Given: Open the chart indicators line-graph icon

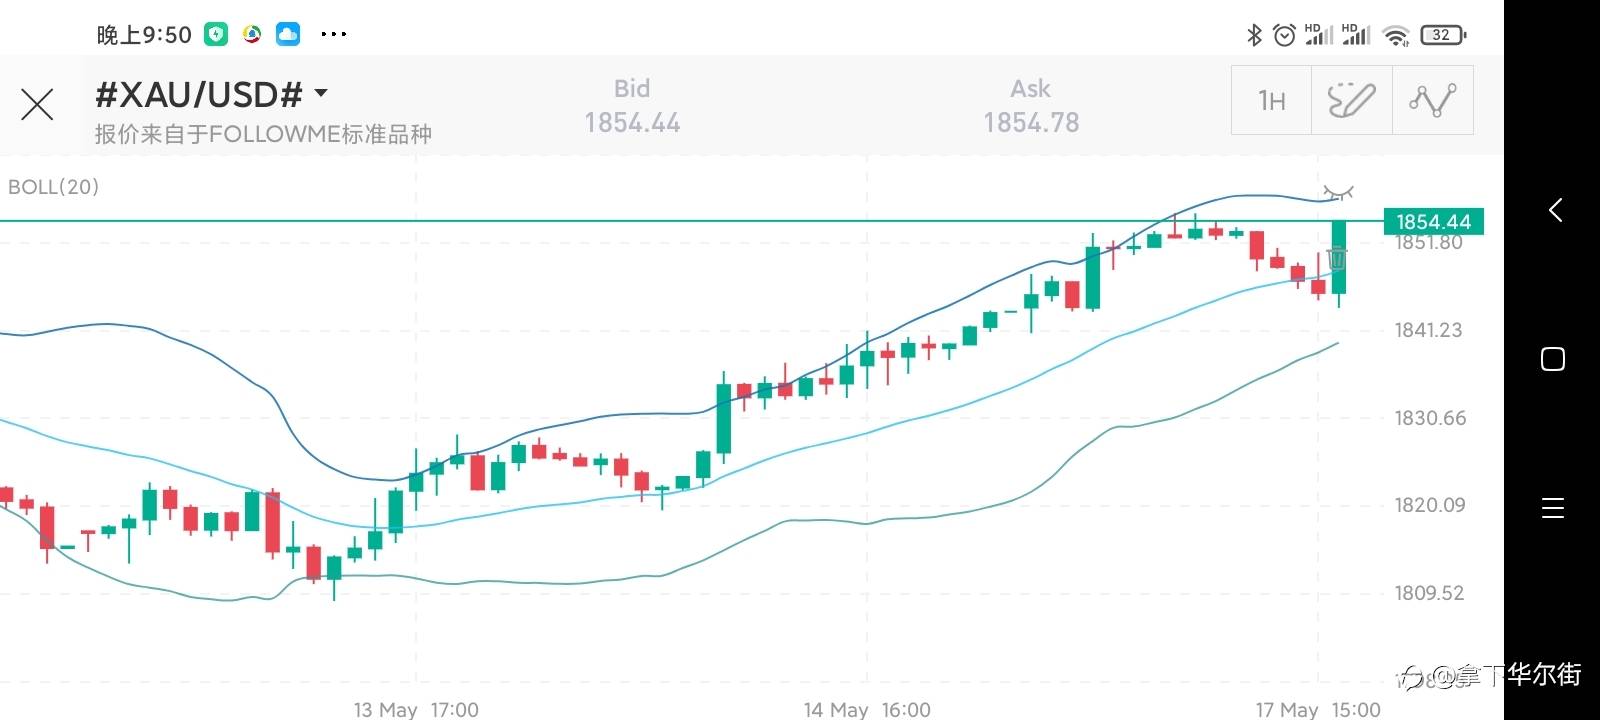Looking at the screenshot, I should [x=1432, y=100].
